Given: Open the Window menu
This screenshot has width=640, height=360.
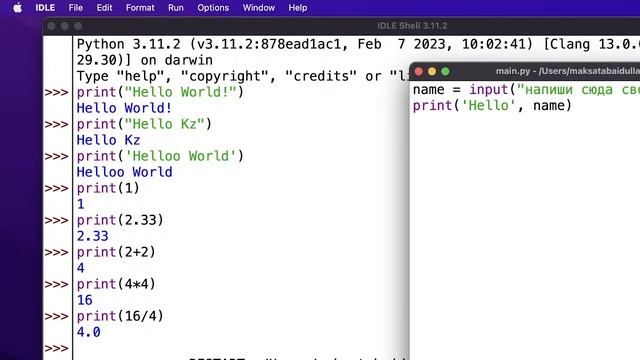Looking at the screenshot, I should coord(259,8).
